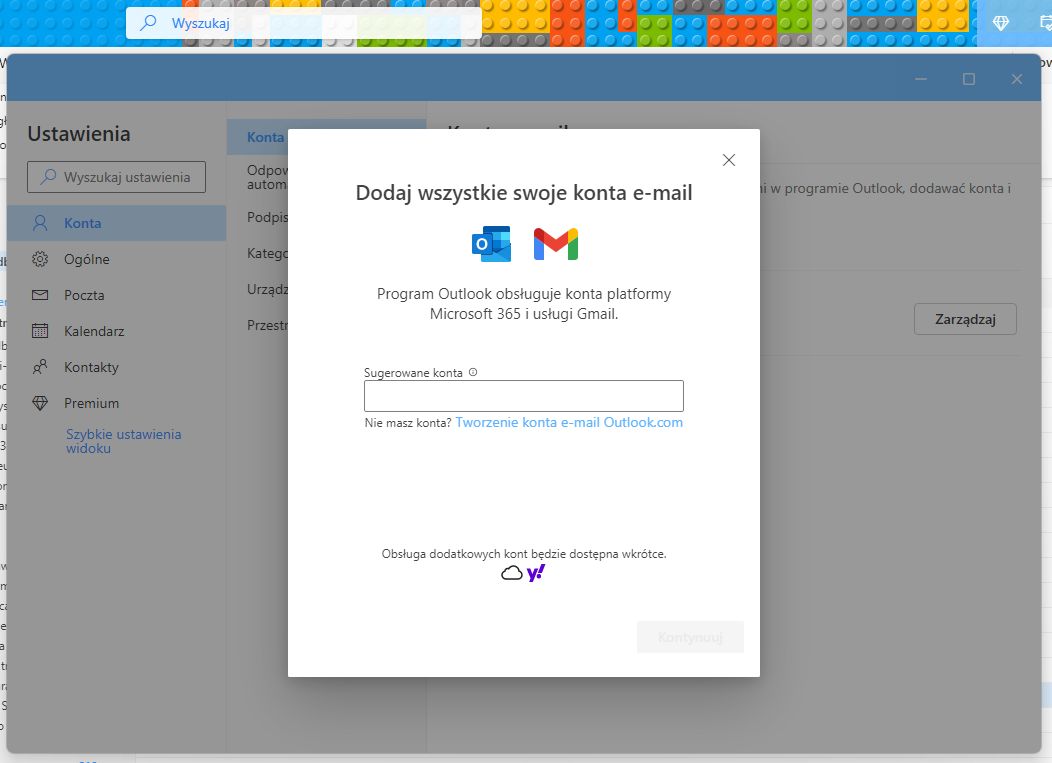
Task: Close the Ustawienia settings window
Action: (1017, 79)
